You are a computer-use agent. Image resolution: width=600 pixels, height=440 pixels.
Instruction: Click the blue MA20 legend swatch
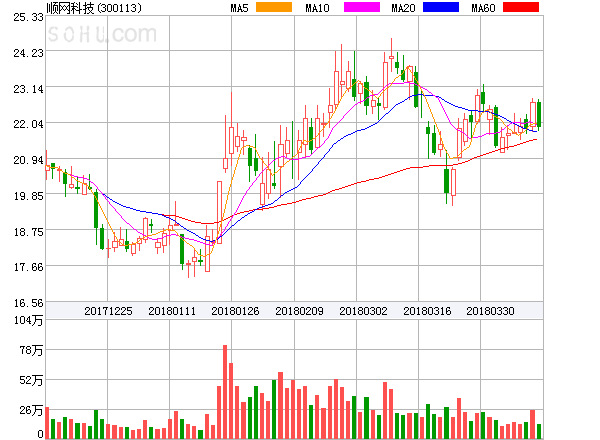(x=441, y=7)
